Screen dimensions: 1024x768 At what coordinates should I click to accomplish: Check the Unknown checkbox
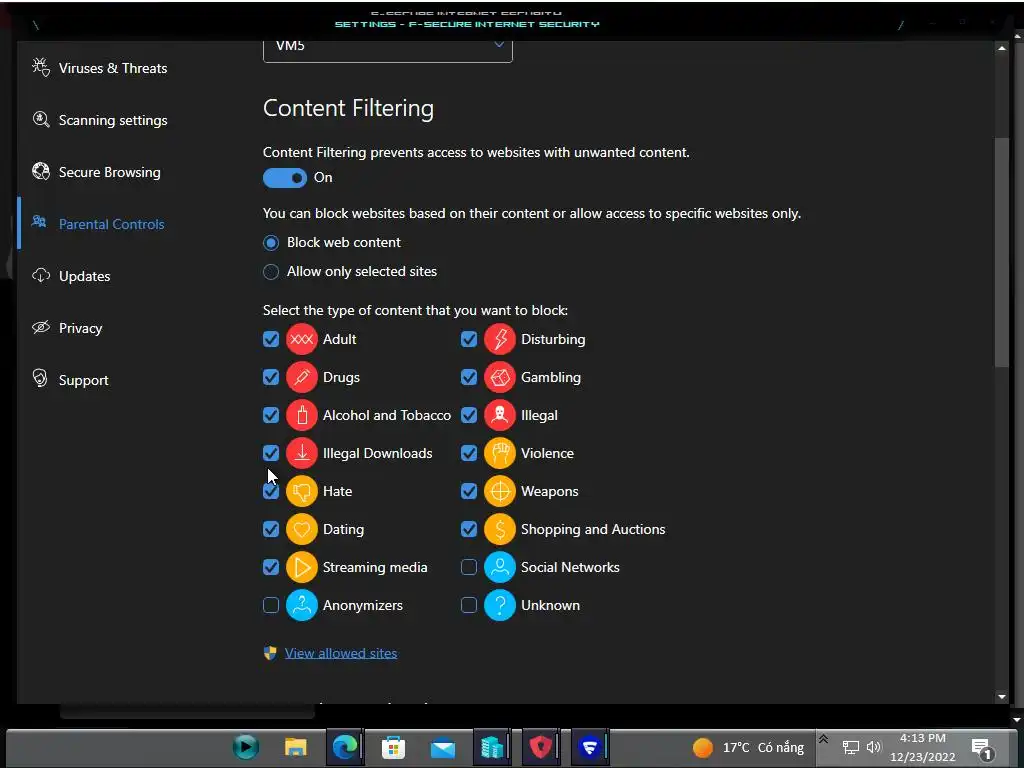469,605
